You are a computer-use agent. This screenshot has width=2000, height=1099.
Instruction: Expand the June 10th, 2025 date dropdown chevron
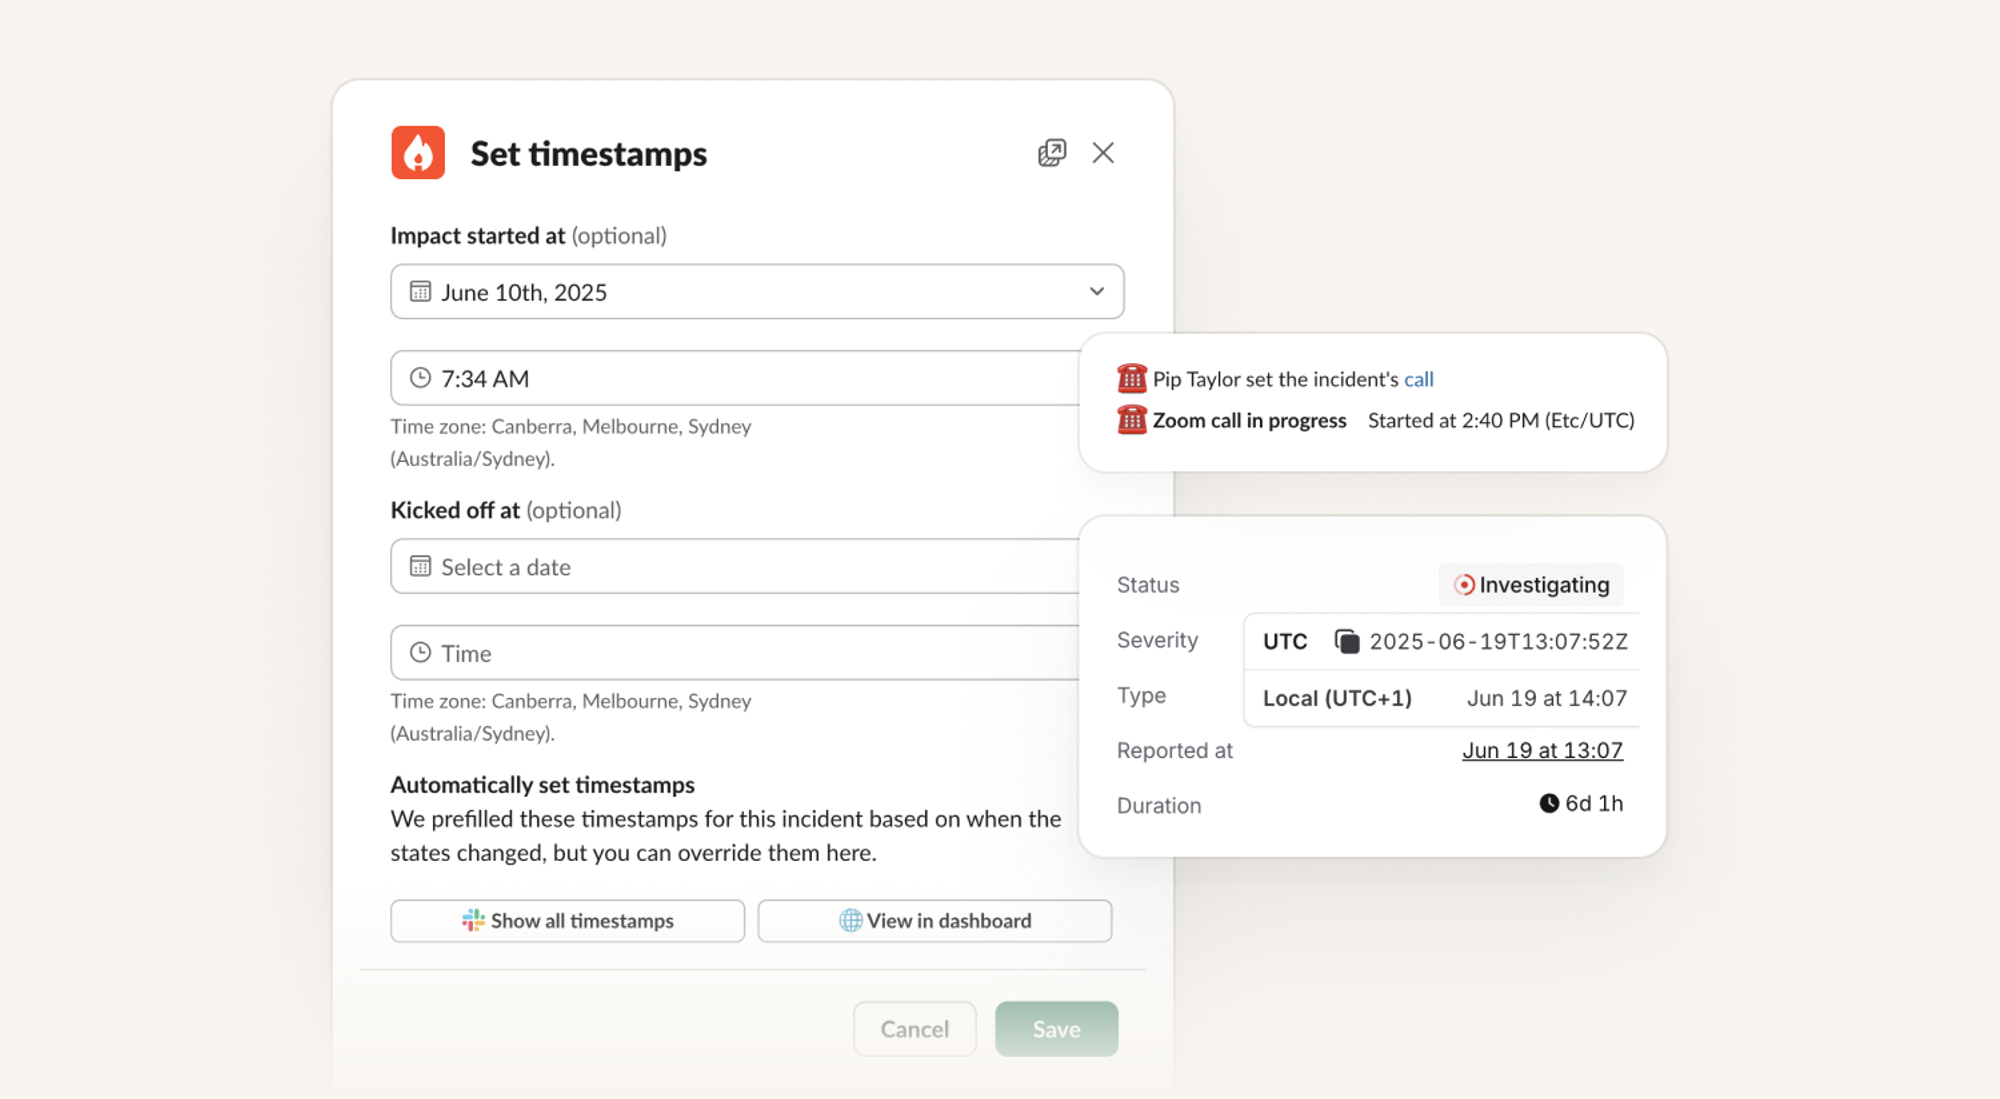[x=1096, y=292]
